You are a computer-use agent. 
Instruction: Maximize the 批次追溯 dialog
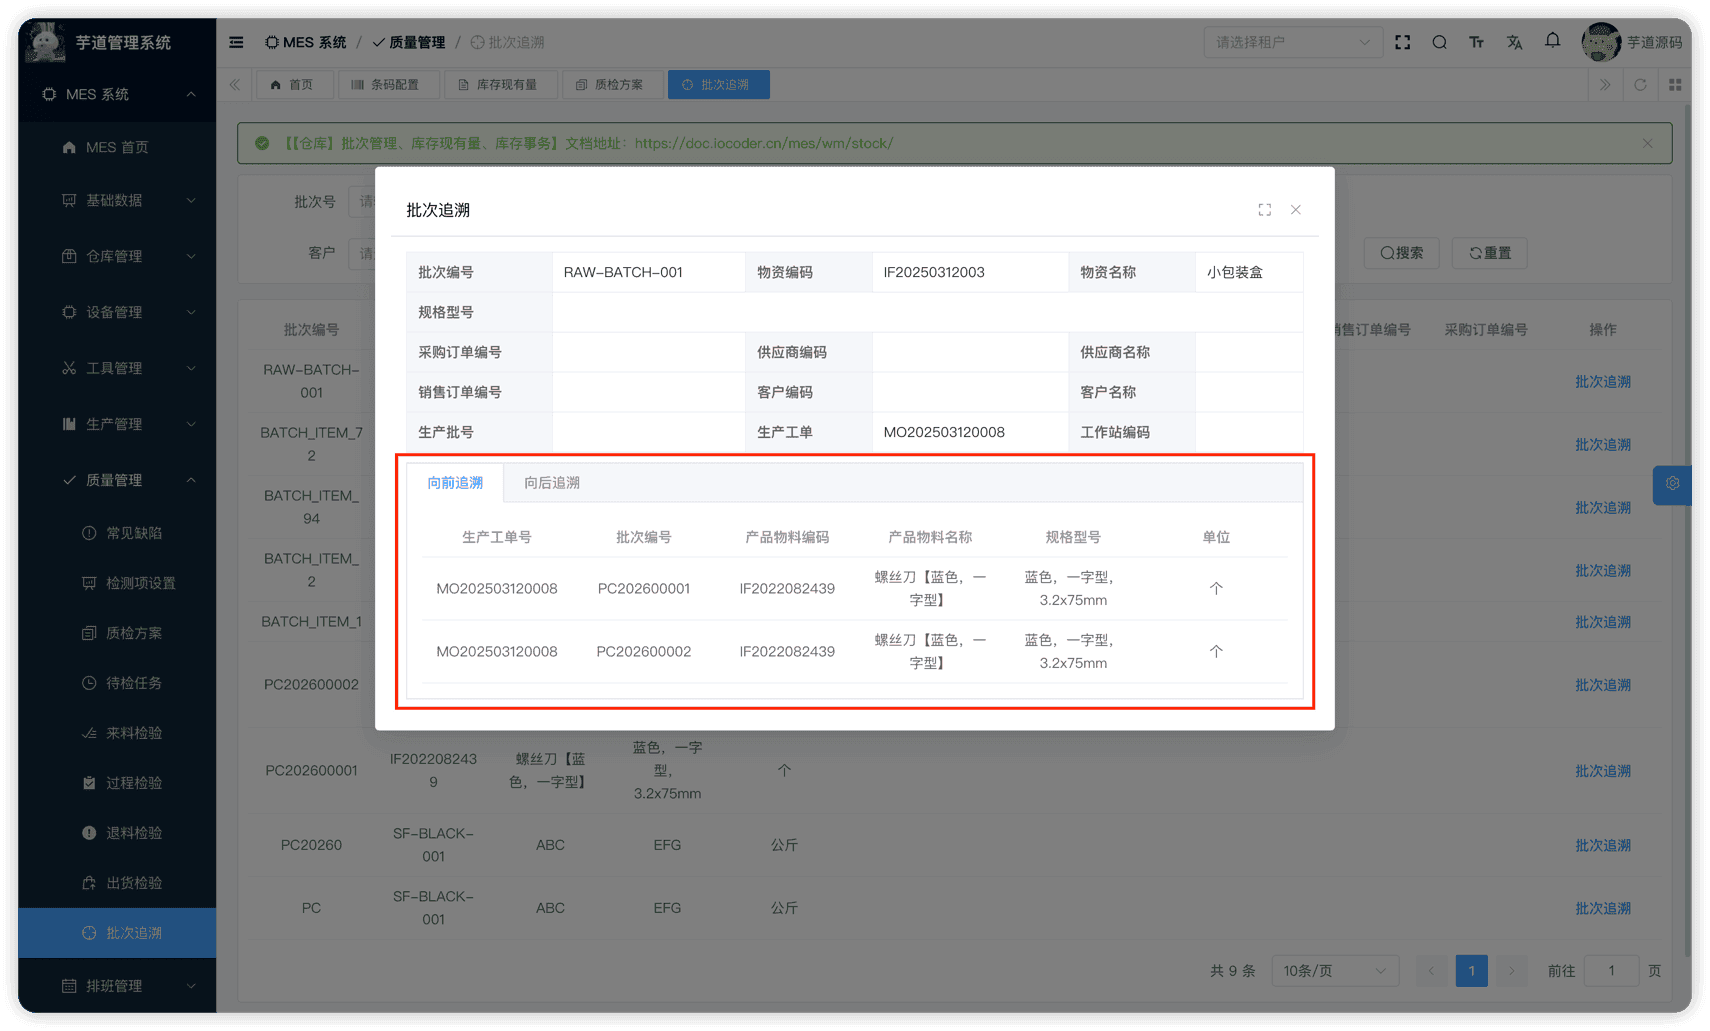(1264, 210)
